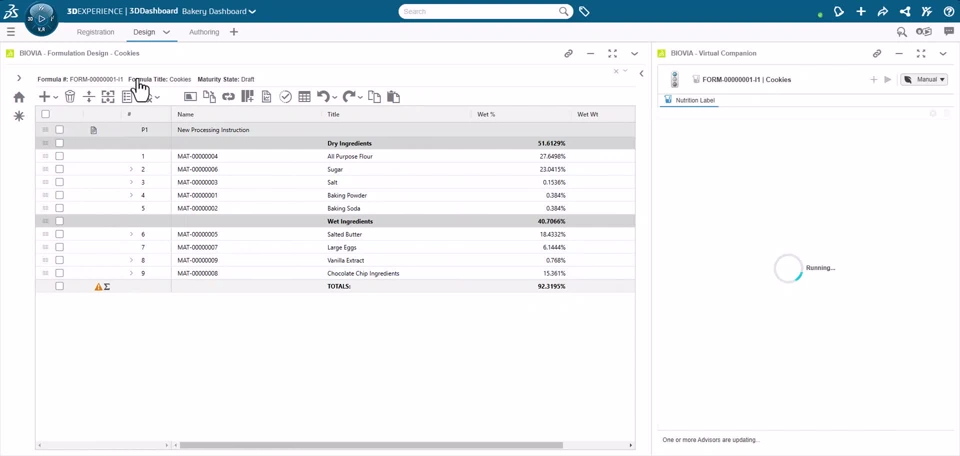Check the Baking Powder row checkbox
The image size is (960, 456).
point(59,195)
